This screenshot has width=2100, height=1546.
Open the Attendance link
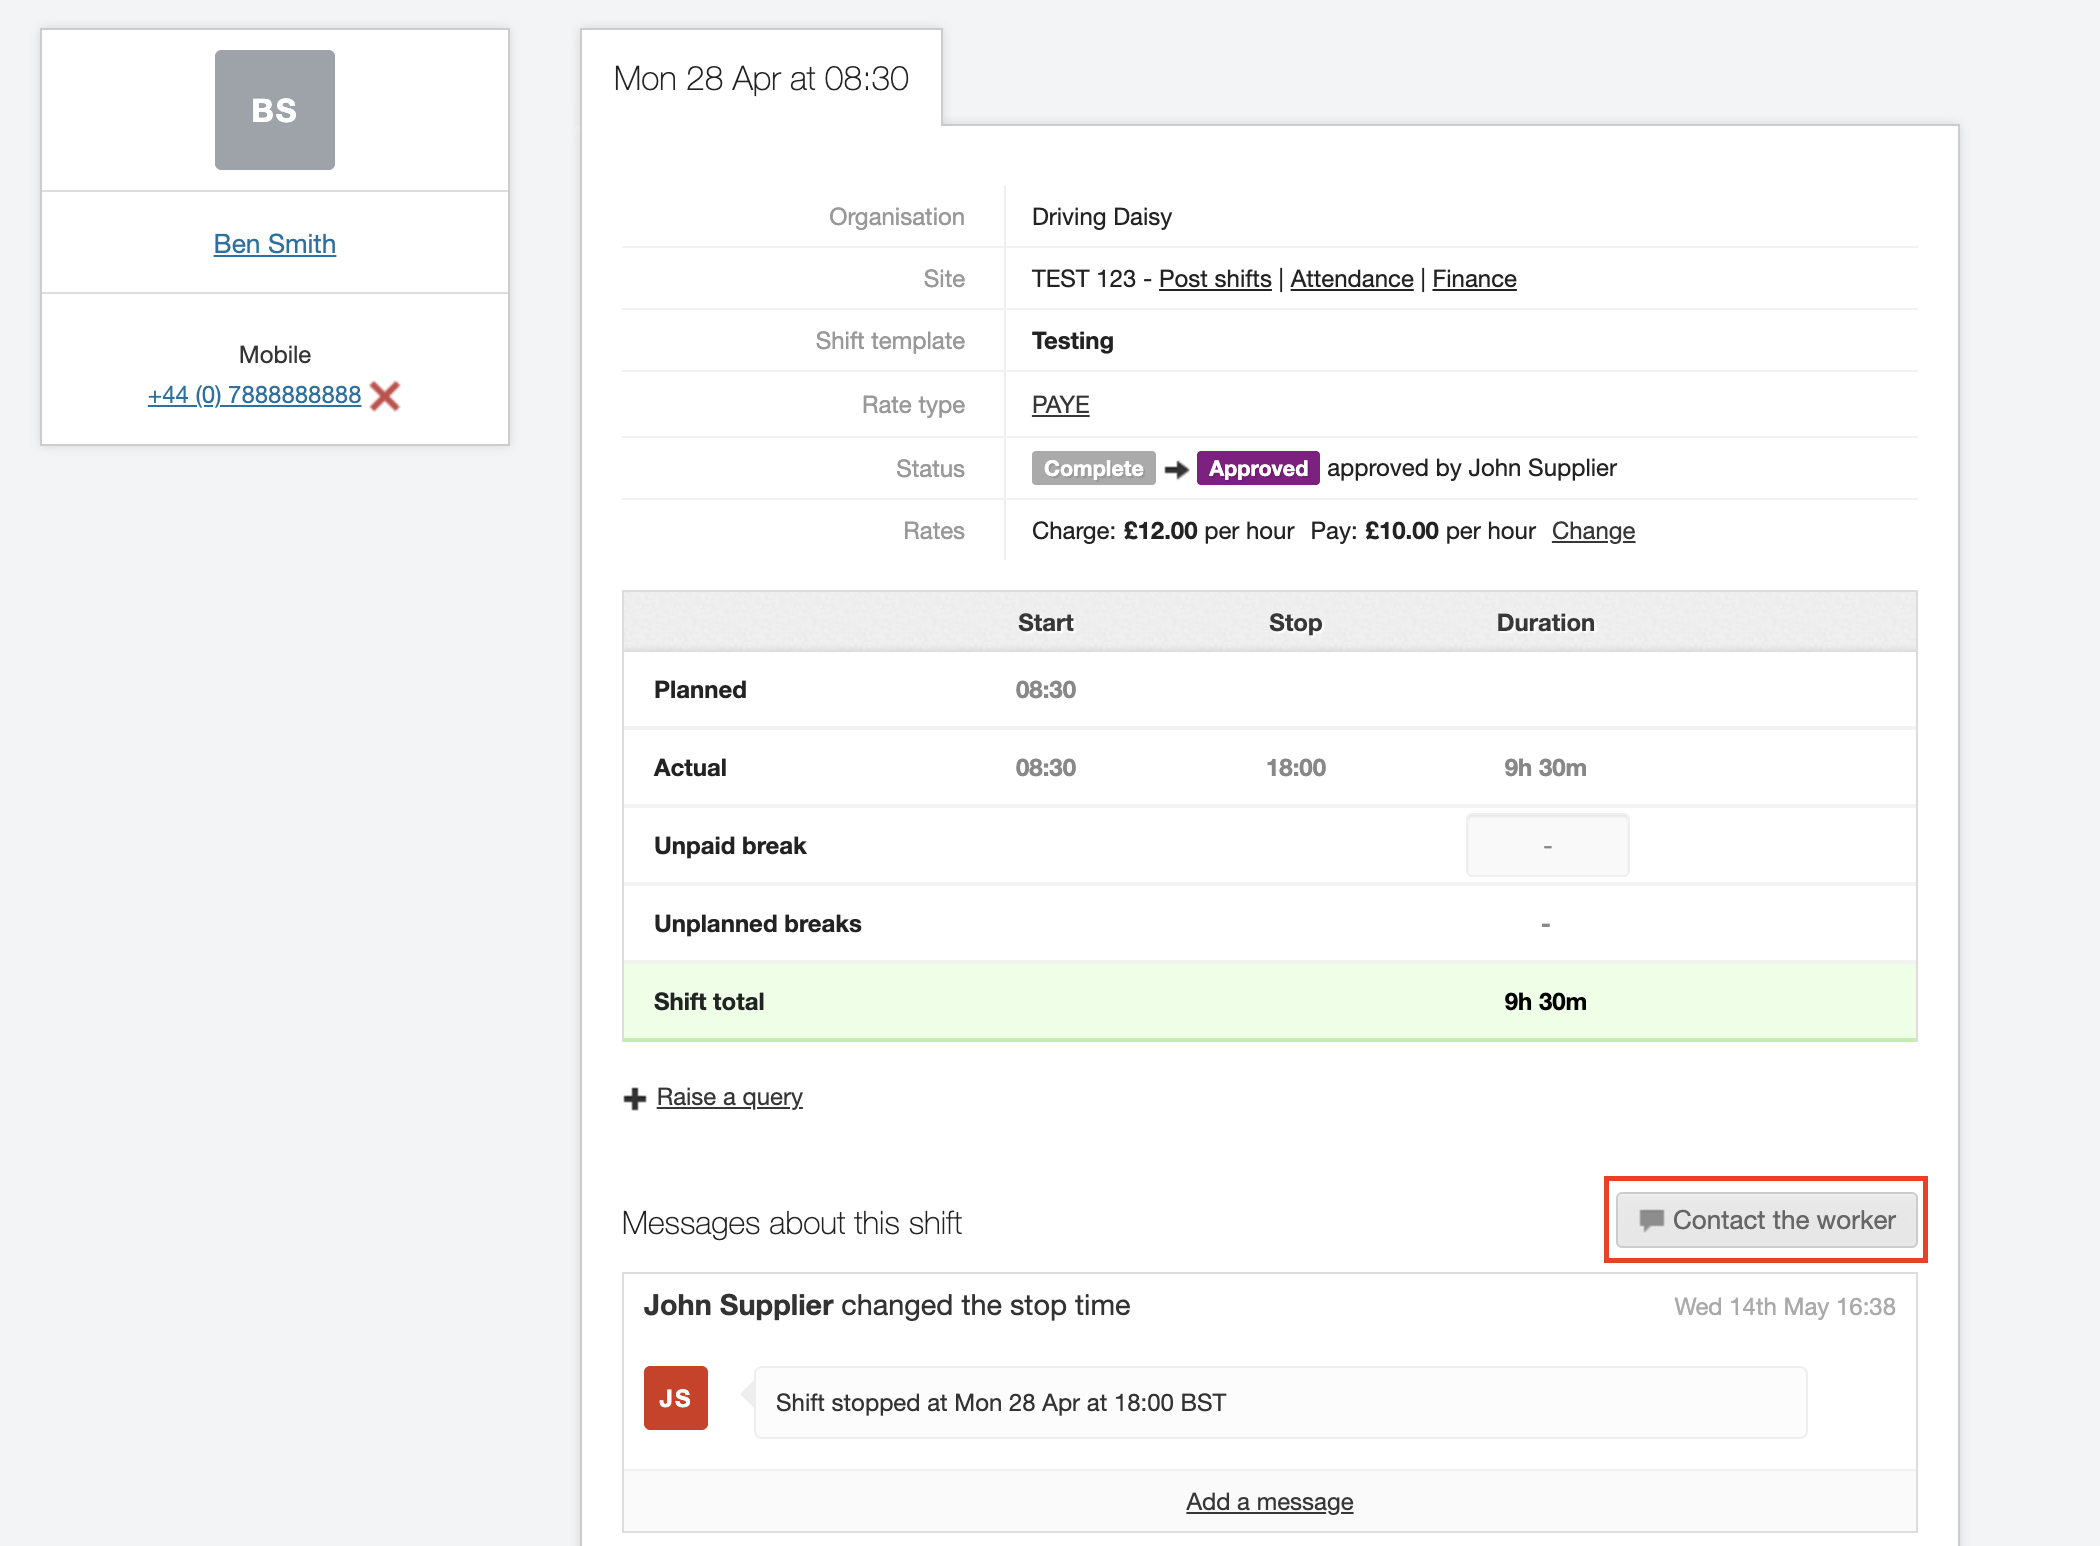[x=1351, y=279]
